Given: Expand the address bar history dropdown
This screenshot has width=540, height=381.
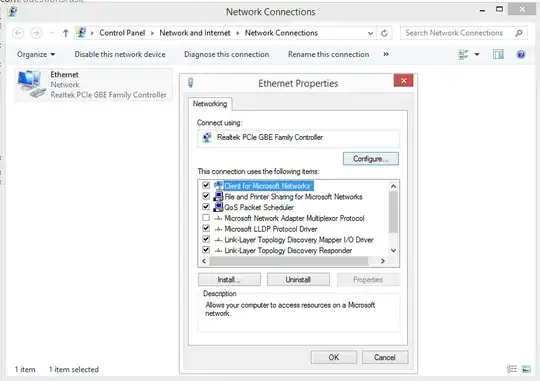Looking at the screenshot, I should pos(370,33).
